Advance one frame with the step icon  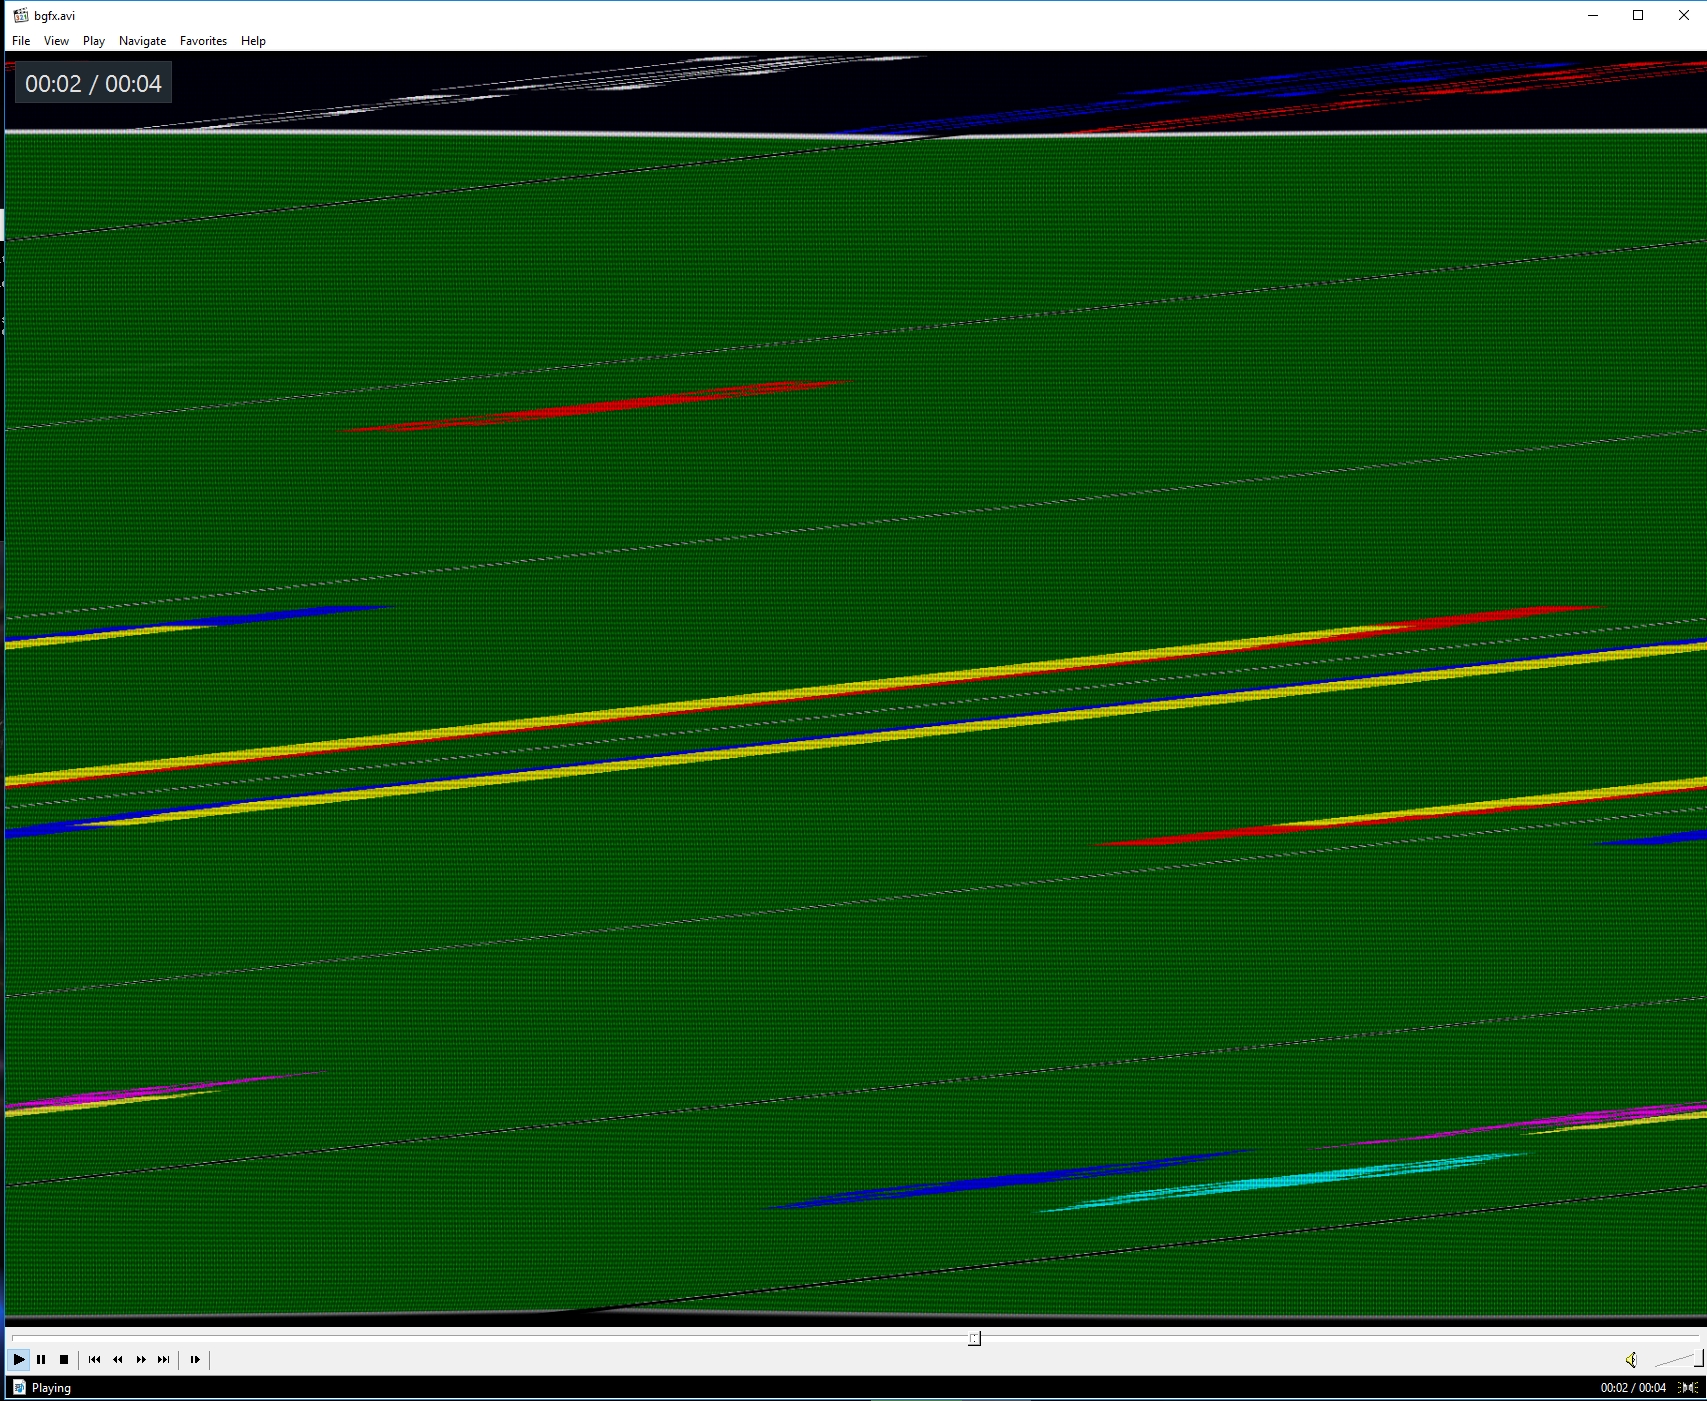pos(195,1359)
